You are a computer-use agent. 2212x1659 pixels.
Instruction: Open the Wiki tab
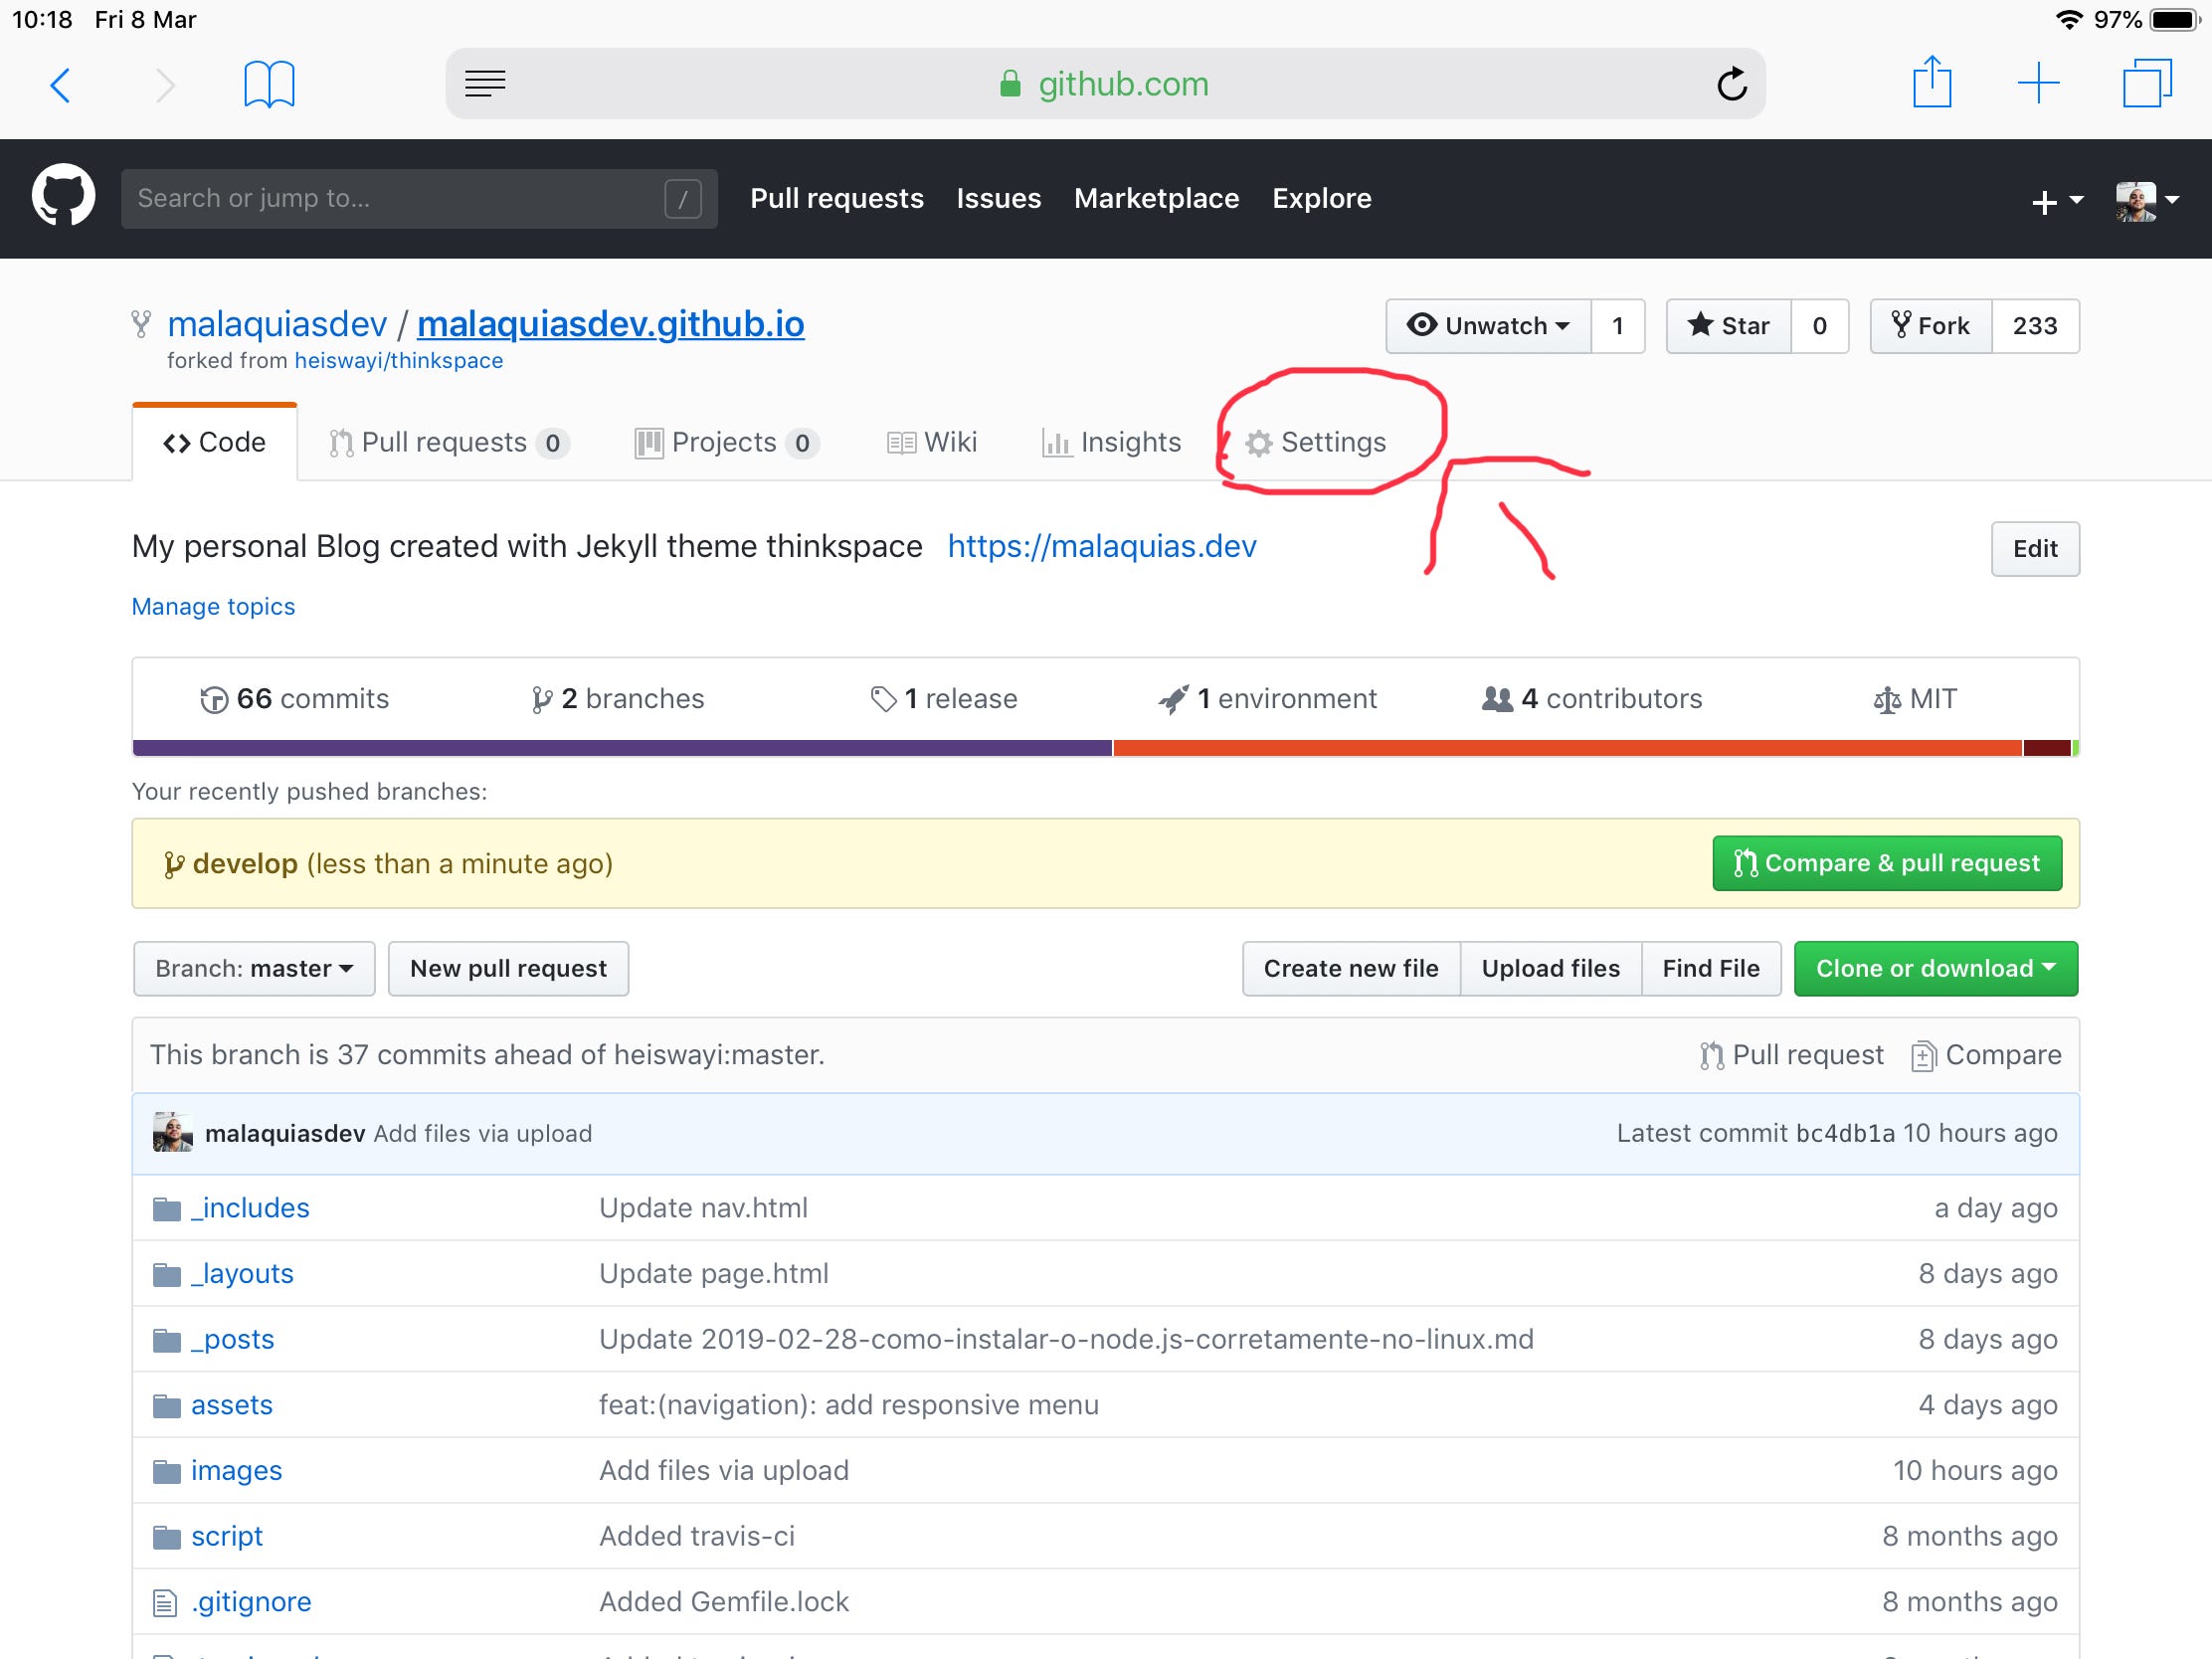click(932, 442)
